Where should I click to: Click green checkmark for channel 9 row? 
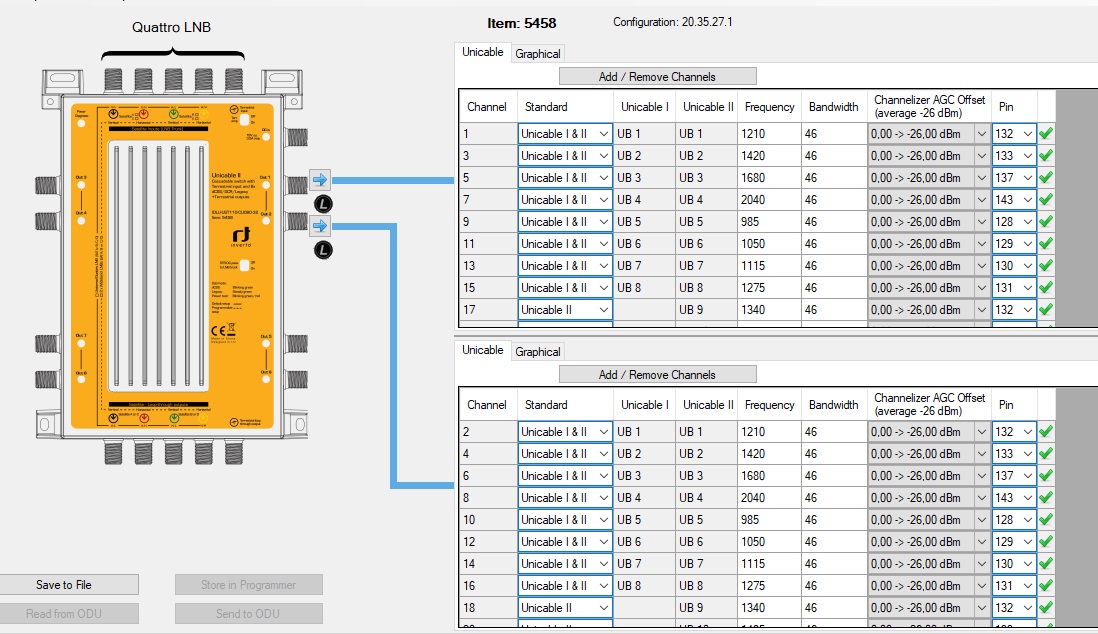(1046, 222)
